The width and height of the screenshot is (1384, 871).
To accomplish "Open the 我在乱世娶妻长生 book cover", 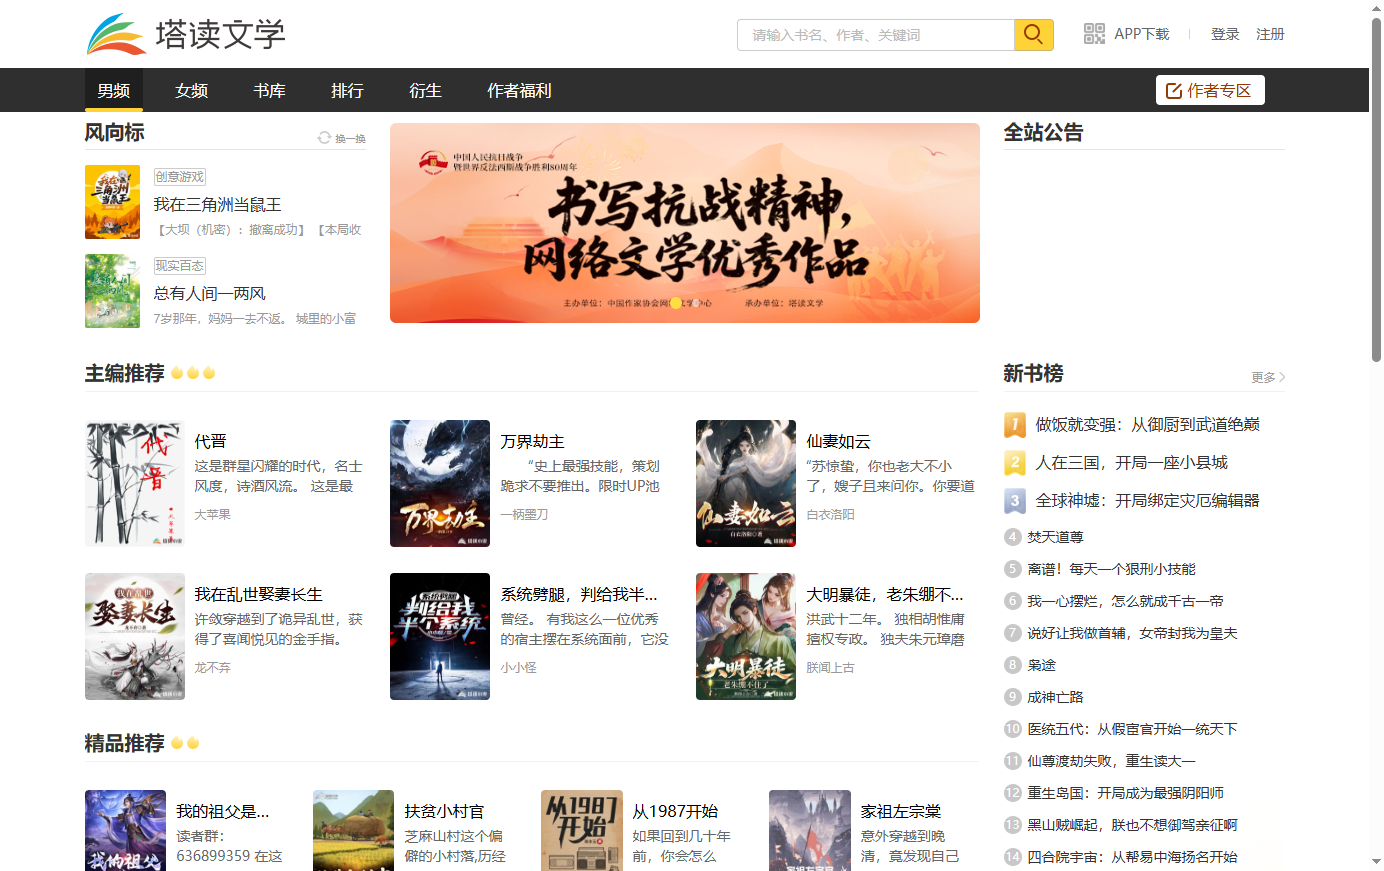I will click(135, 636).
